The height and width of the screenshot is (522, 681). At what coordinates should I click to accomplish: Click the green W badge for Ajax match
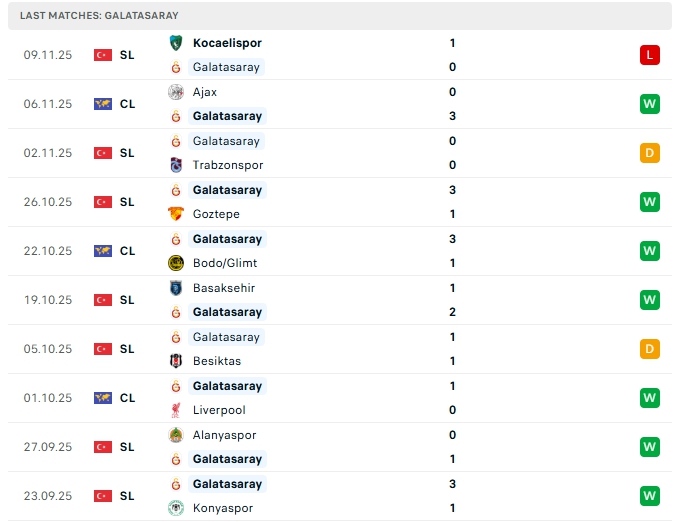coord(650,104)
